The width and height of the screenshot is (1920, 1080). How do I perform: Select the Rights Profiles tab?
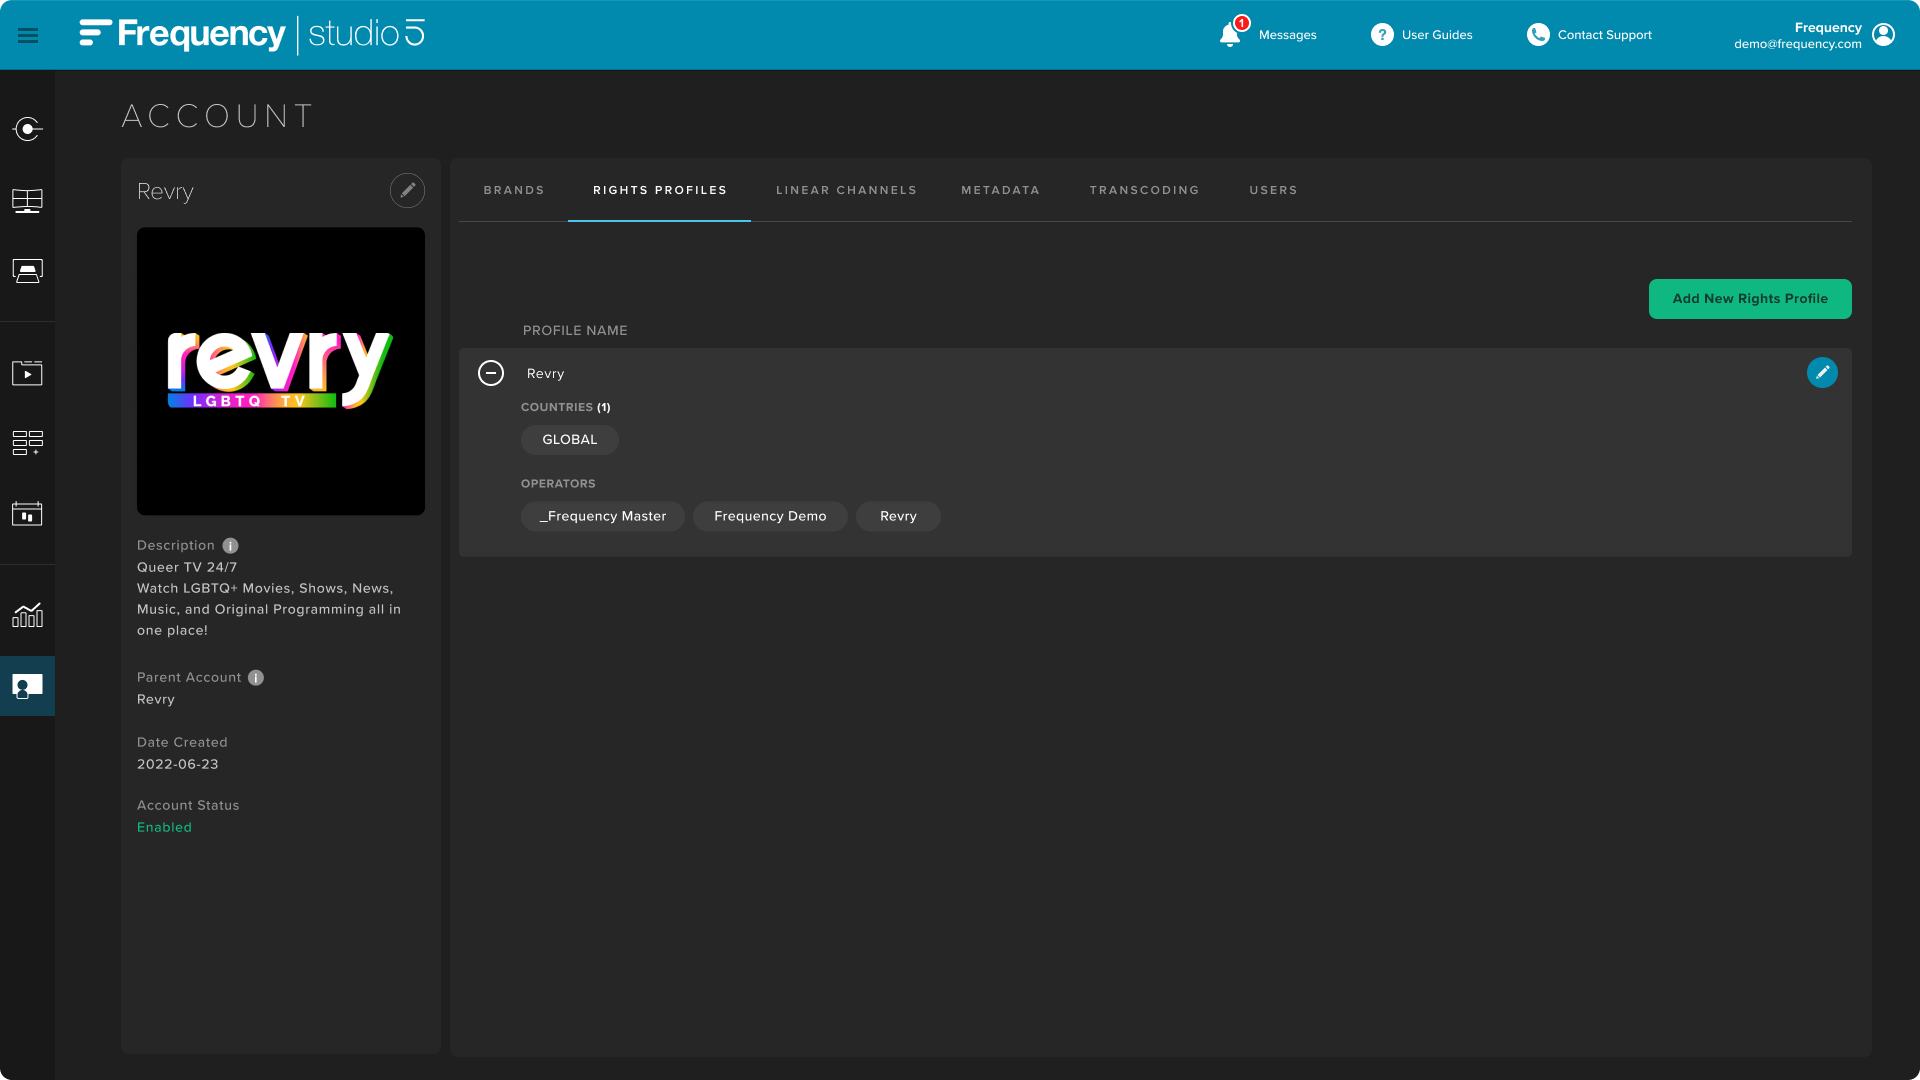(660, 190)
